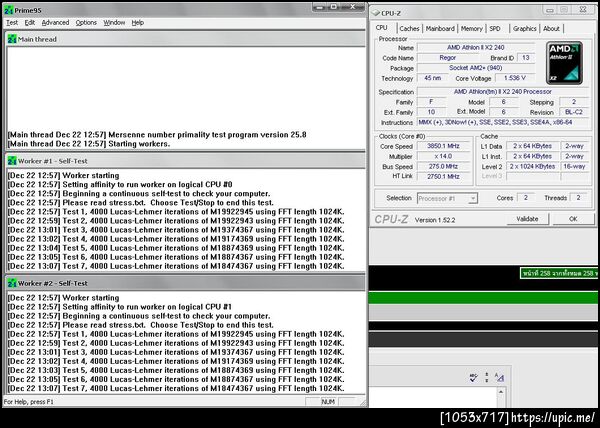The width and height of the screenshot is (600, 428).
Task: Switch to the Graphics tab in CPU-Z
Action: (x=524, y=29)
